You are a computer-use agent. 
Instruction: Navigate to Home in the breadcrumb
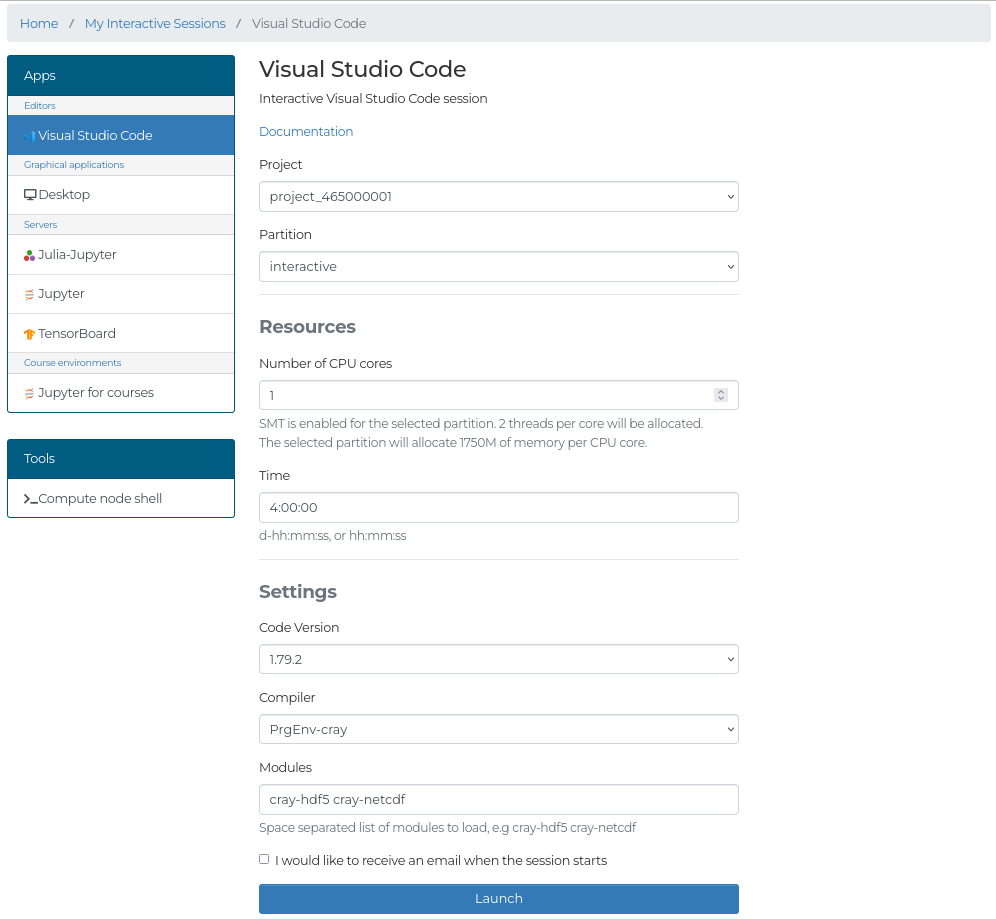[39, 23]
